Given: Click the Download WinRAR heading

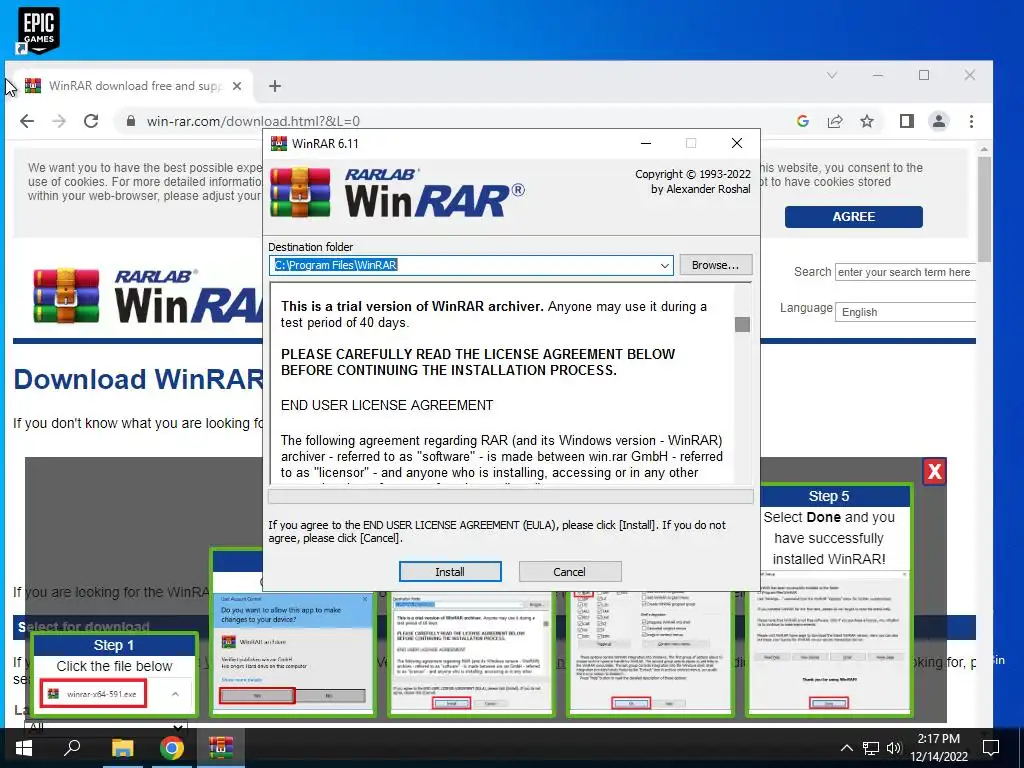Looking at the screenshot, I should 138,379.
